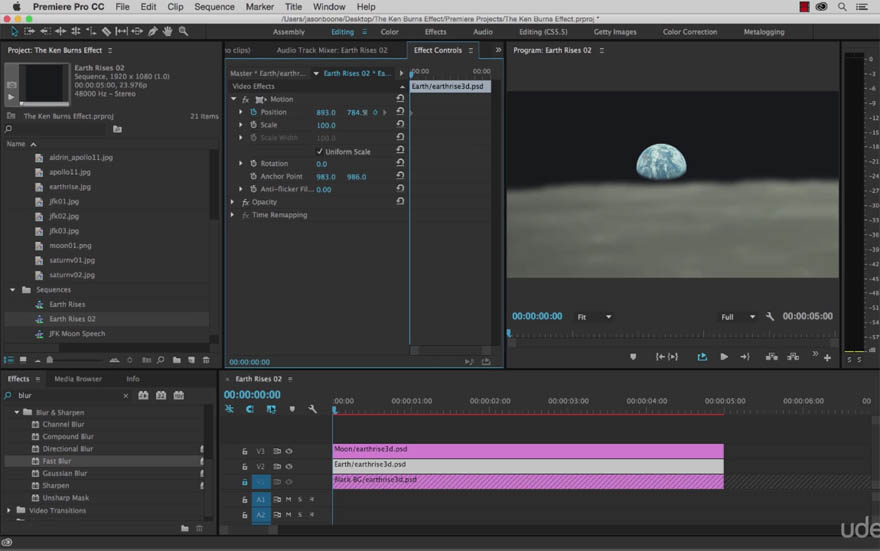Screen dimensions: 880x551
Task: Toggle V3 track output eye
Action: pyautogui.click(x=289, y=451)
